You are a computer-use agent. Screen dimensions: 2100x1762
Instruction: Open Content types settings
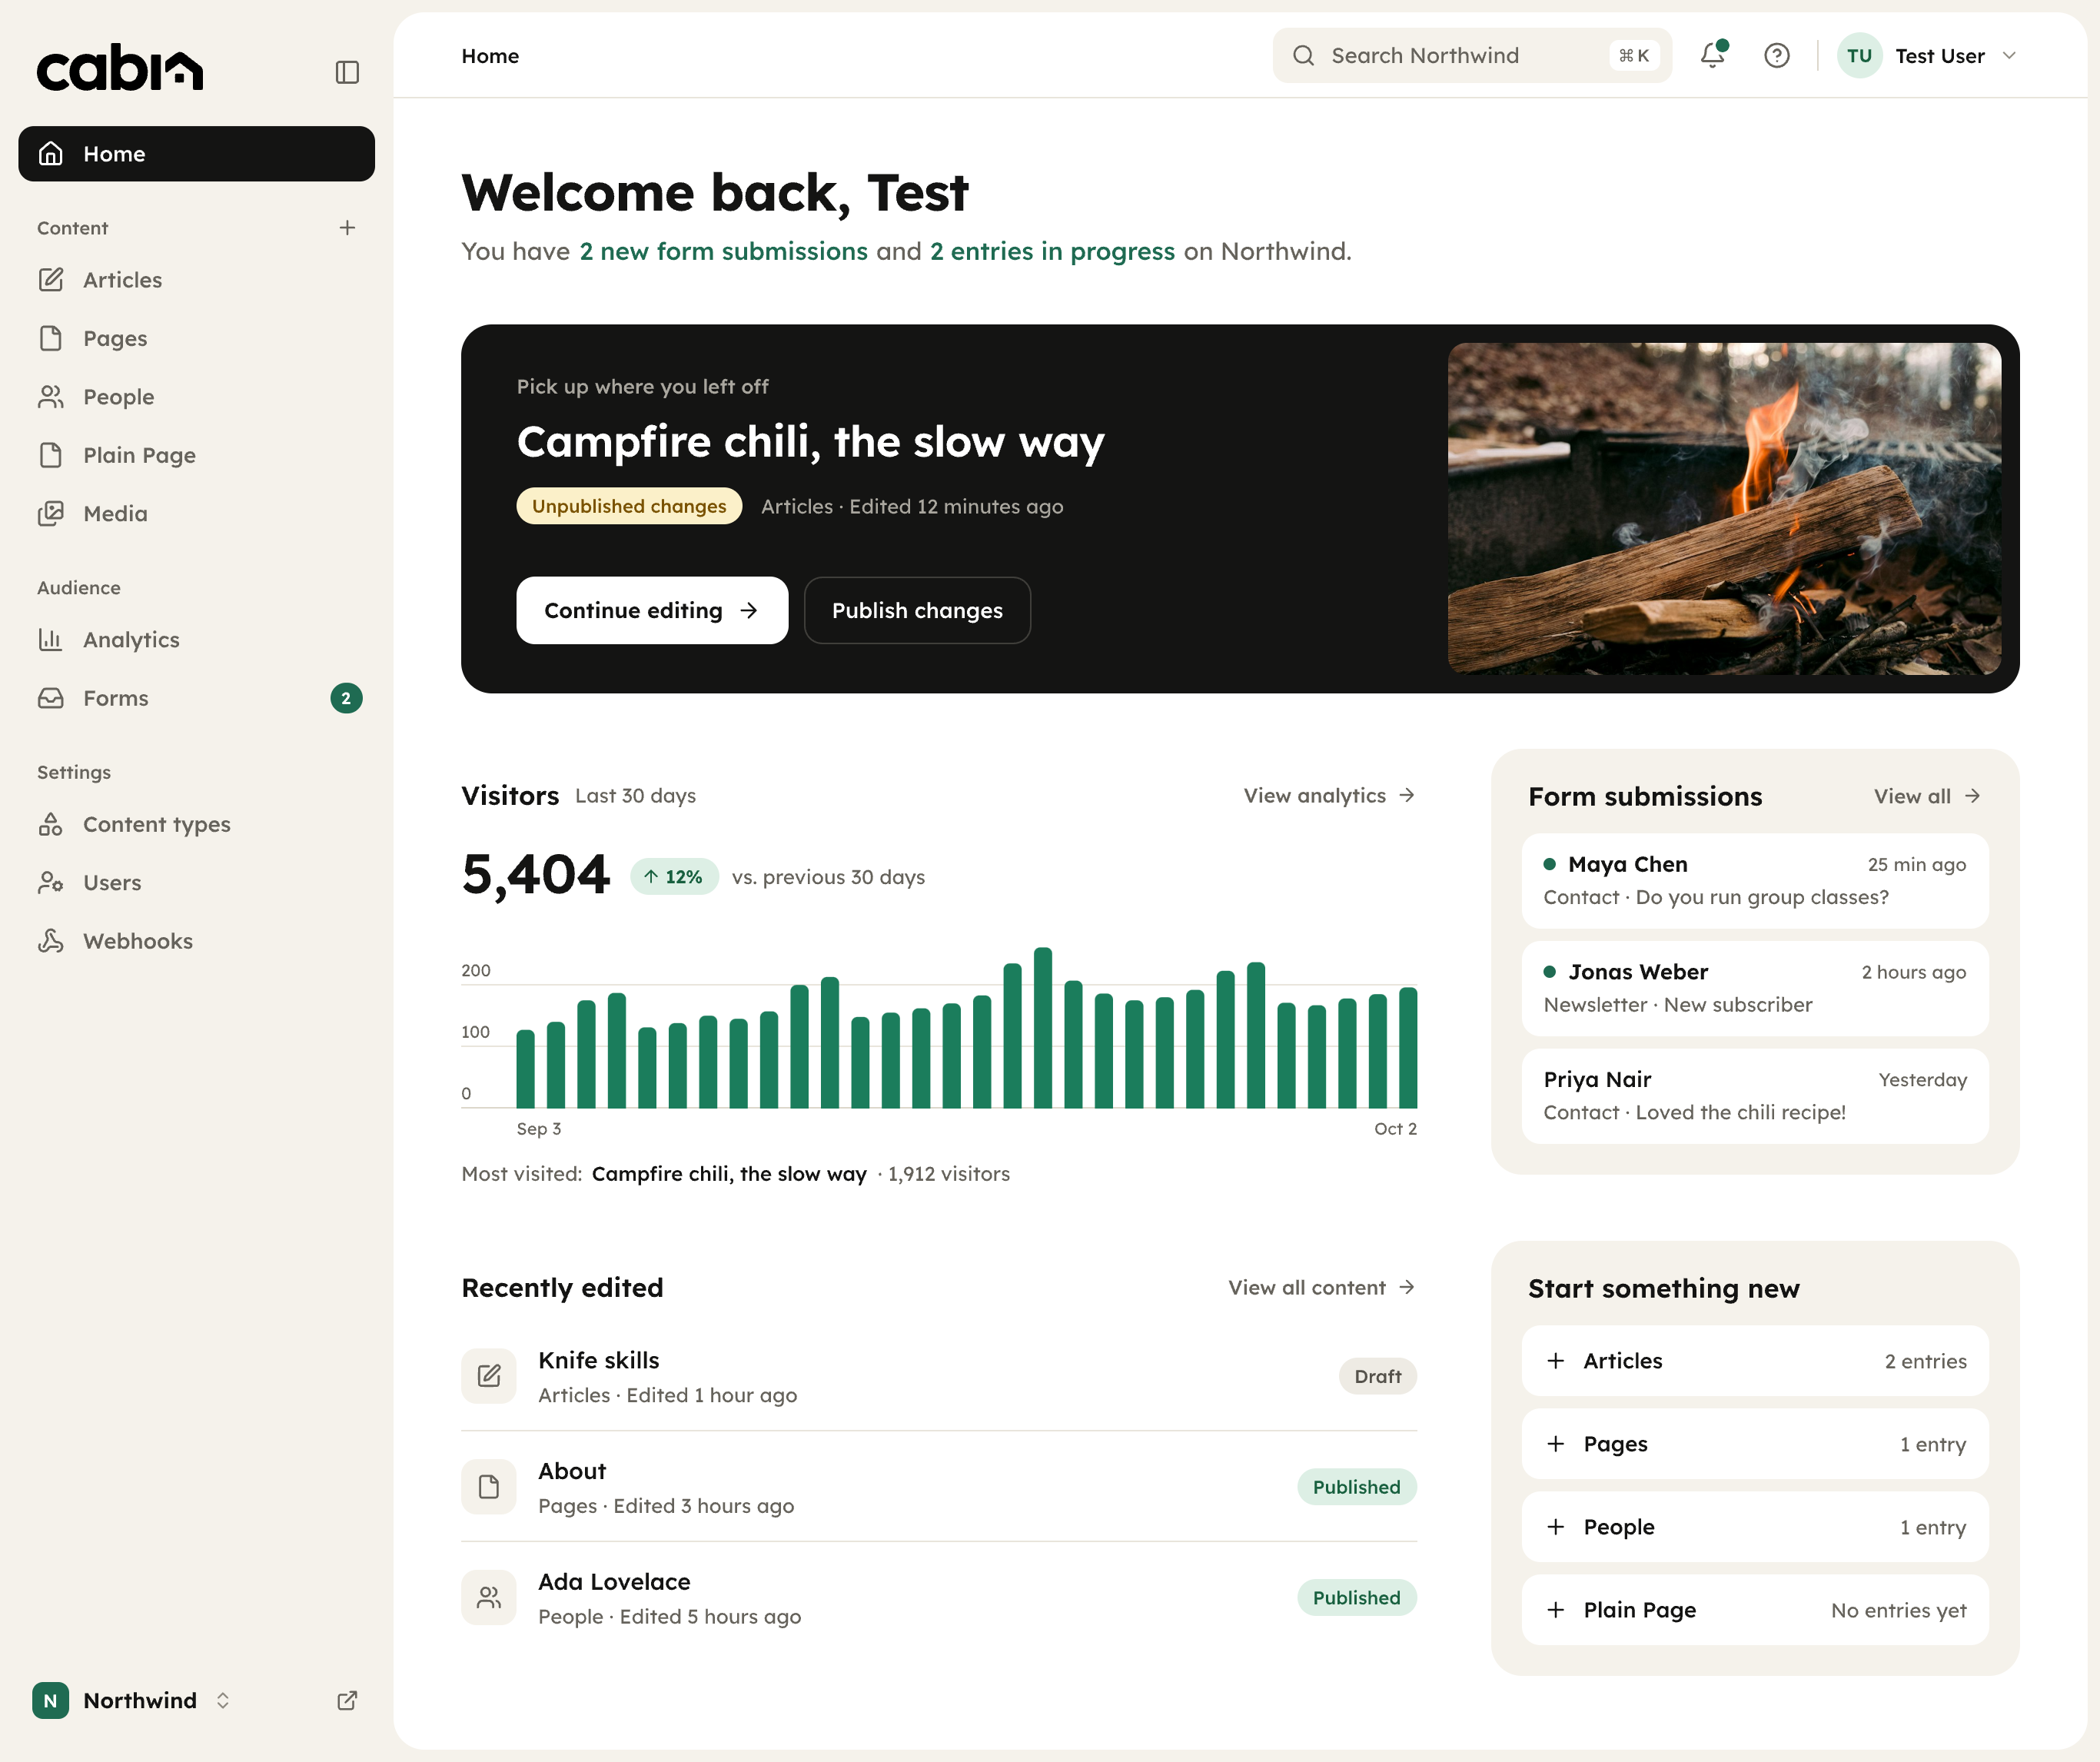(196, 825)
